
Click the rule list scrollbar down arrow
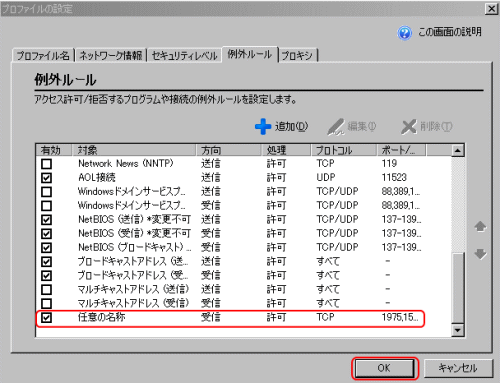(458, 330)
